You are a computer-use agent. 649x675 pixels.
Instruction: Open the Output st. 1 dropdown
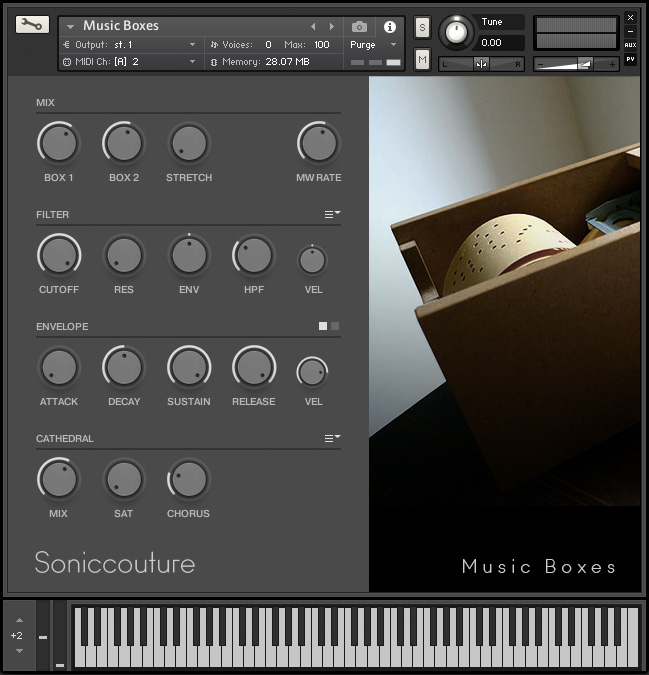(130, 44)
